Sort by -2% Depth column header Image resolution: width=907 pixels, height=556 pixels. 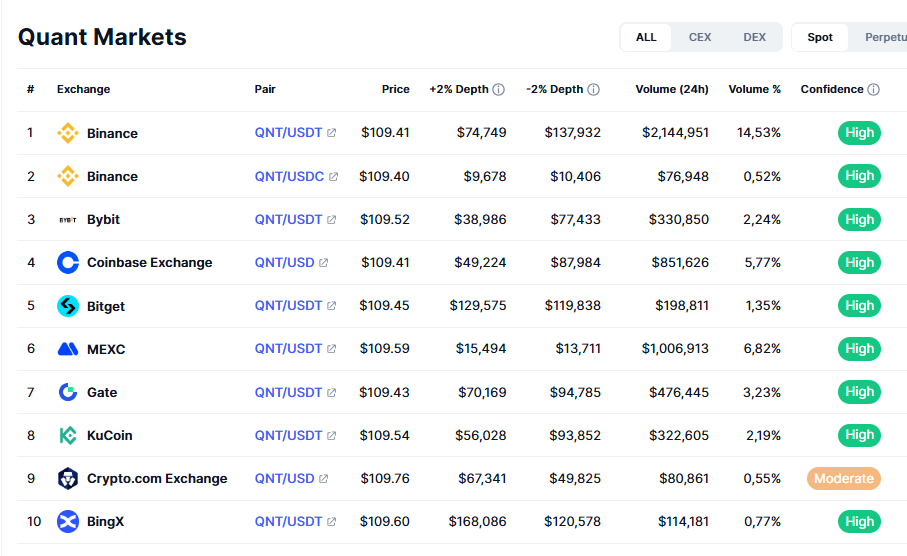pyautogui.click(x=554, y=89)
